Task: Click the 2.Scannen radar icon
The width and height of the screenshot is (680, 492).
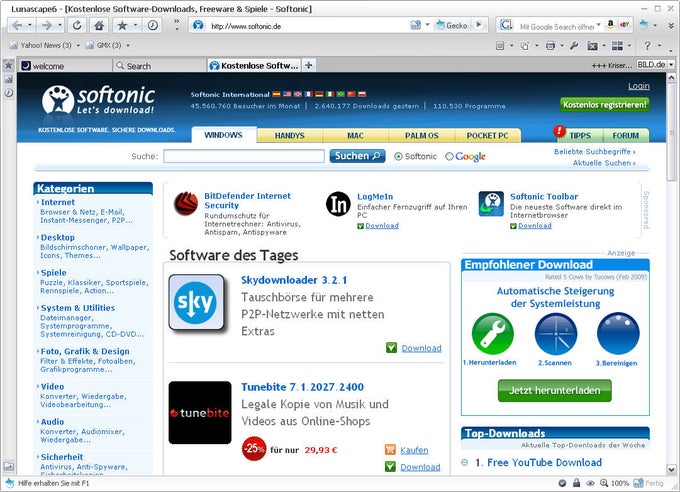Action: (x=556, y=334)
